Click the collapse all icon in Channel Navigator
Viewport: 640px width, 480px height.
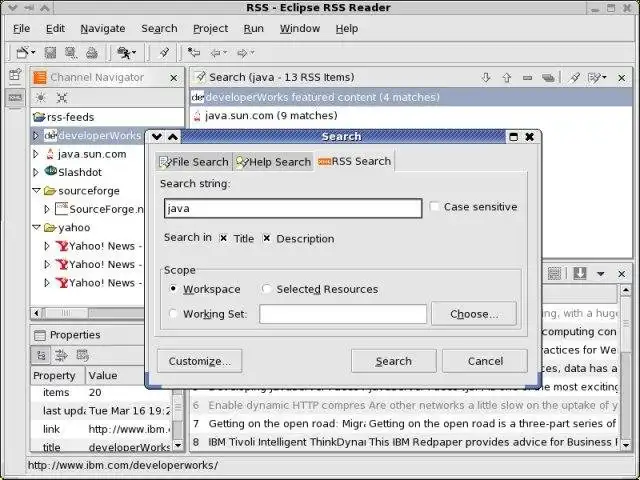[x=62, y=98]
